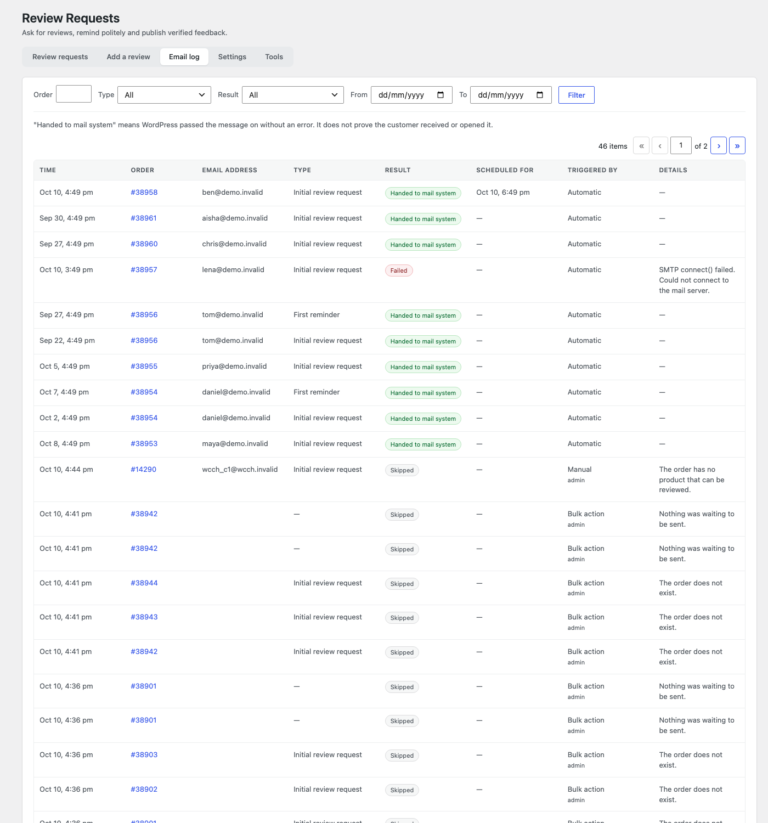Screen dimensions: 768x823
Task: Click the TRIGGERED BY column header
Action: pos(592,170)
